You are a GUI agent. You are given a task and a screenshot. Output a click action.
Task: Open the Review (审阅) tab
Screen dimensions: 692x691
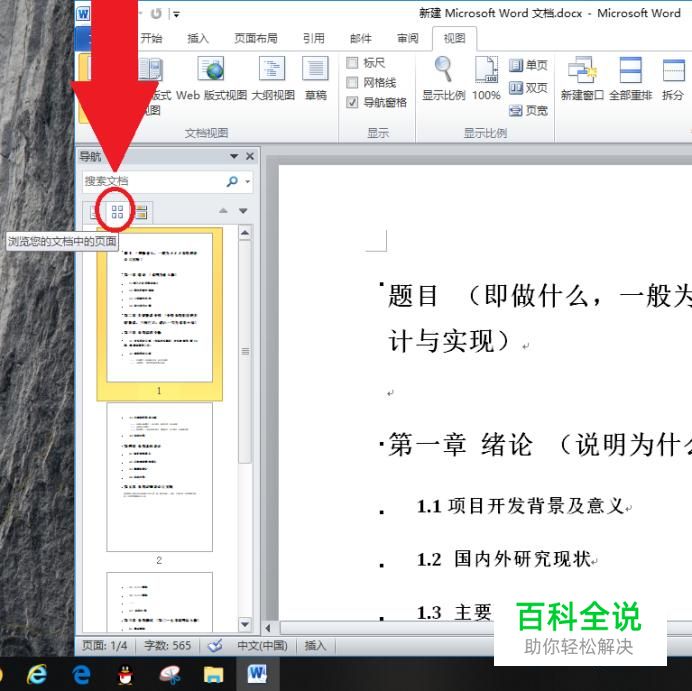pos(407,39)
